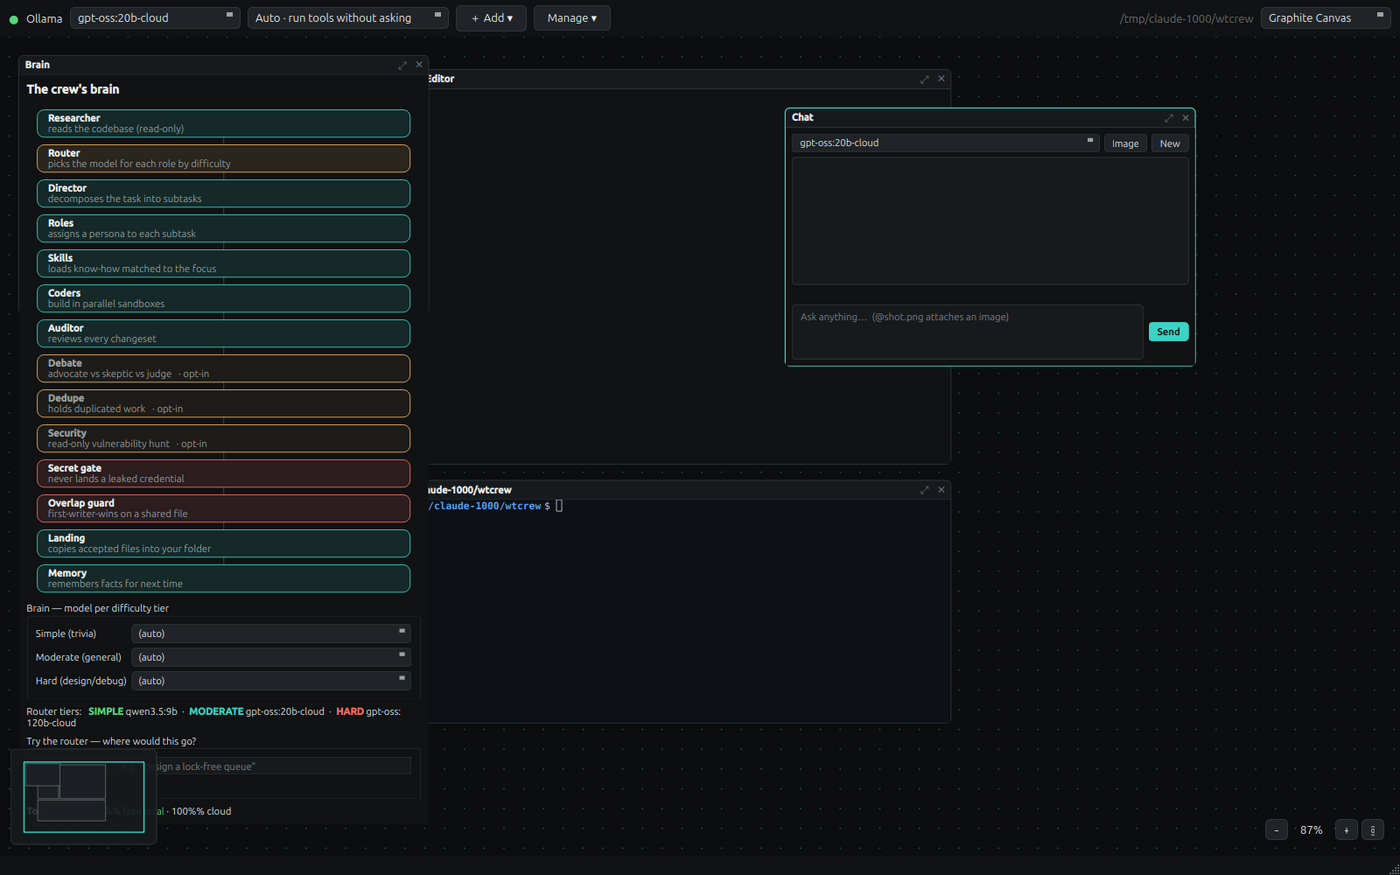Click the corner resize grip icon
This screenshot has width=1400, height=875.
tap(1394, 869)
